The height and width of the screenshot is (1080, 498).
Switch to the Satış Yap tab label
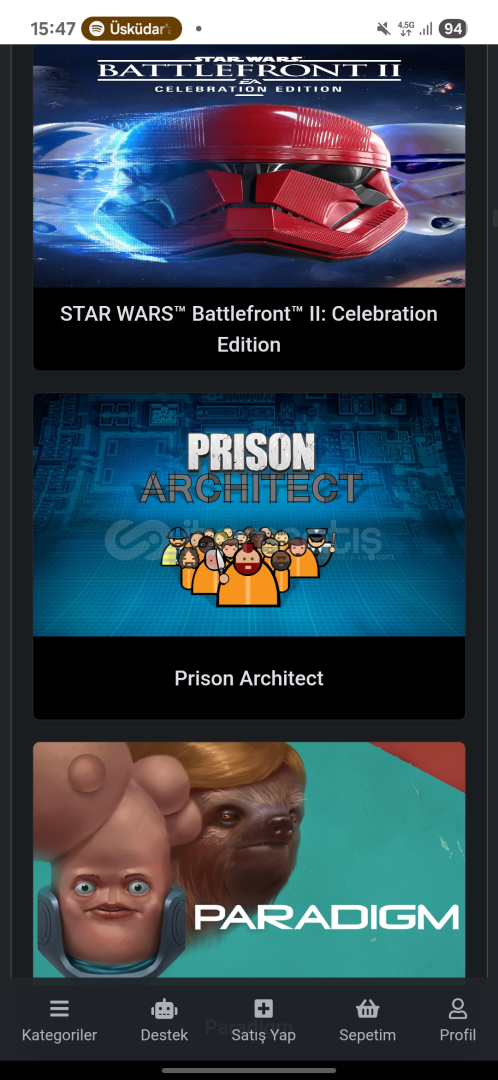click(263, 1035)
